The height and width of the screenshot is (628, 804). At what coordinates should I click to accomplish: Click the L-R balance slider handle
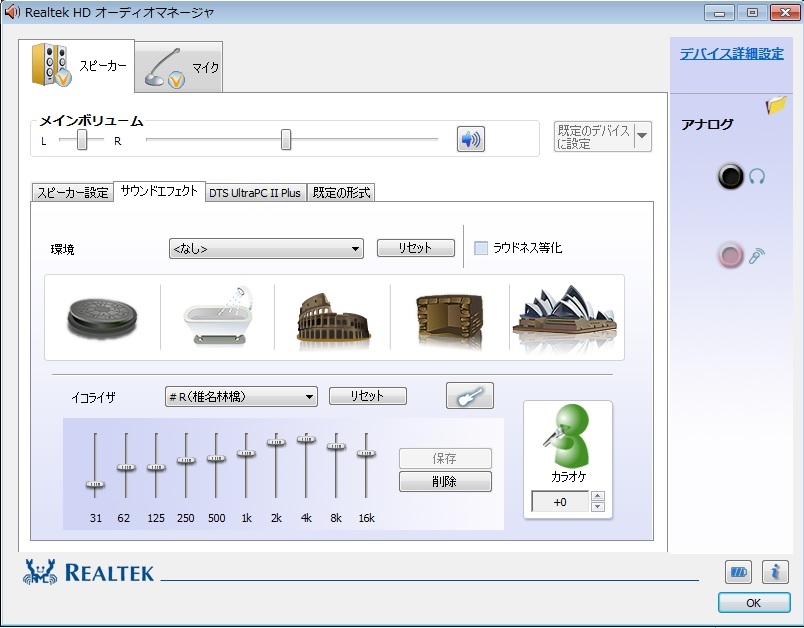click(x=82, y=139)
